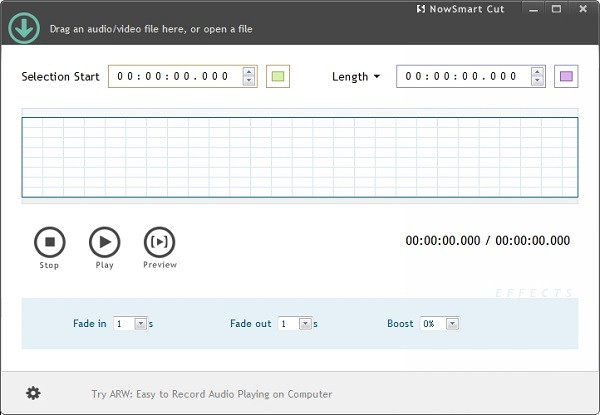Expand the Length mode dropdown
Image resolution: width=600 pixels, height=415 pixels.
point(356,77)
